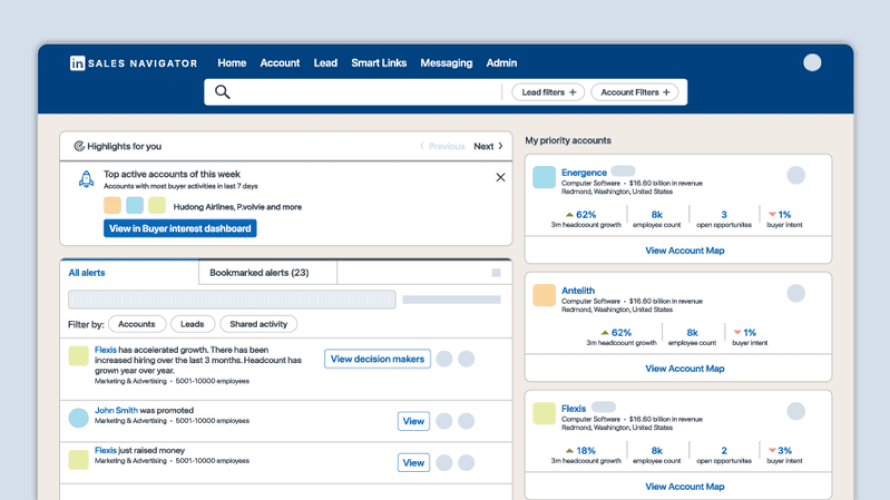This screenshot has height=500, width=890.
Task: Click Flexis logo on accelerated growth alert
Action: pos(78,356)
